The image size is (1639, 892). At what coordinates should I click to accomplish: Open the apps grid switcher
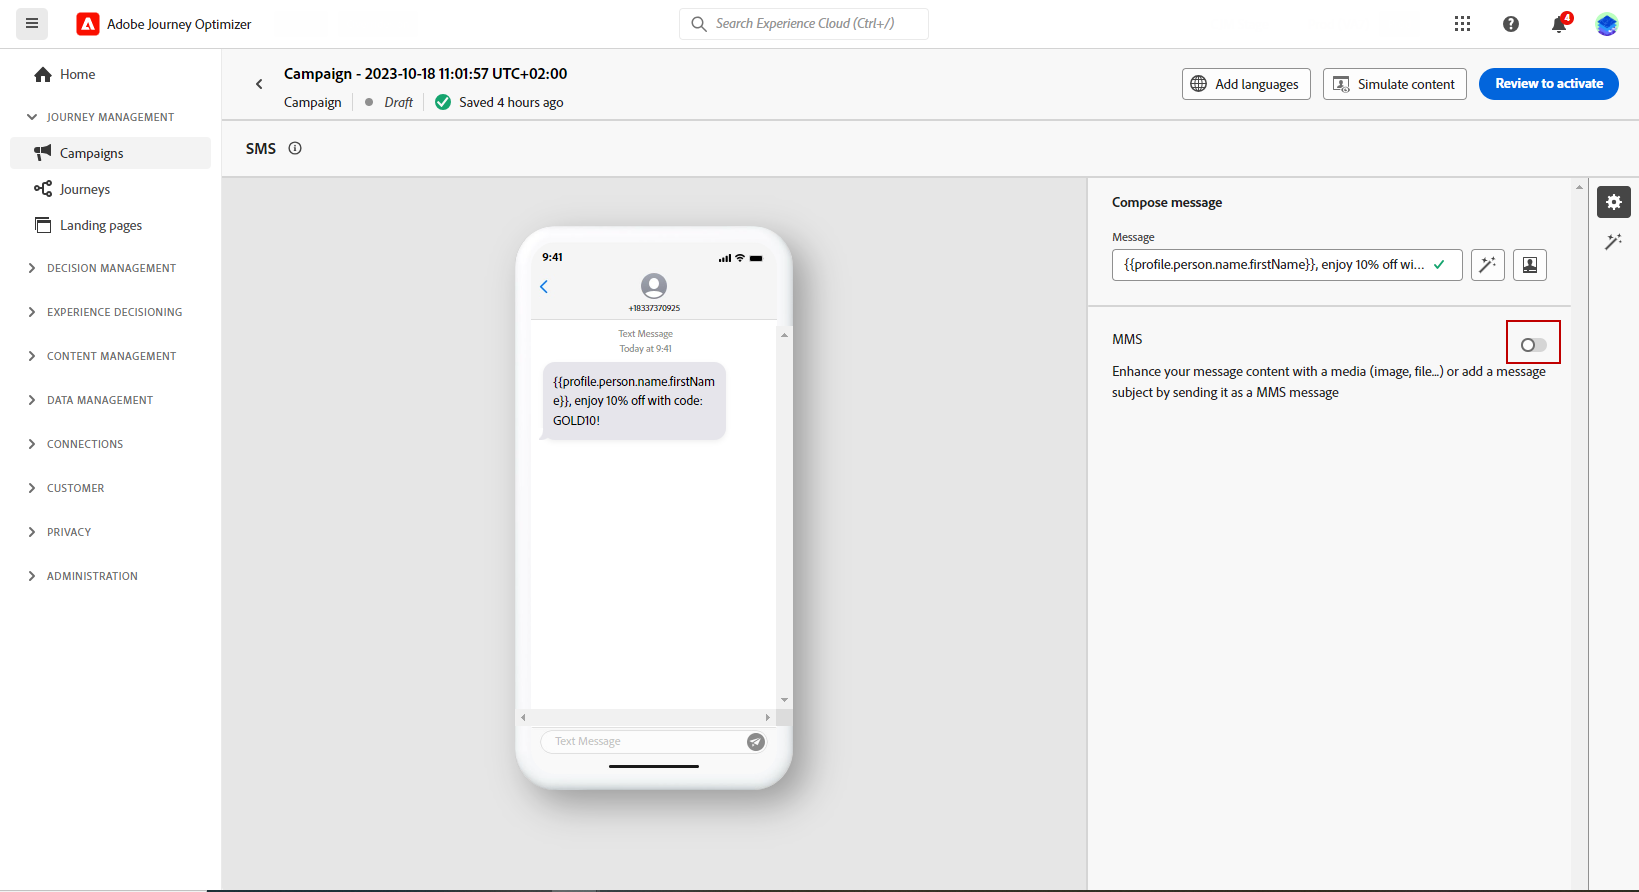tap(1462, 24)
